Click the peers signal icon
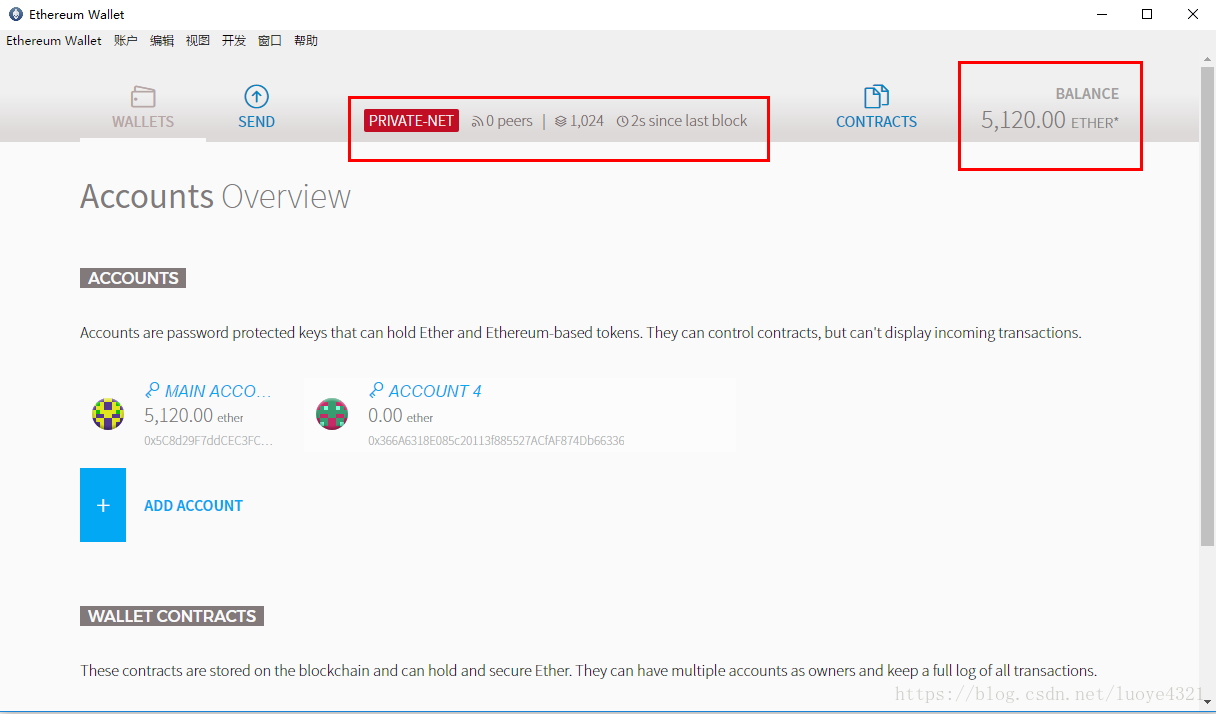Screen dimensions: 1216x714 tap(477, 121)
